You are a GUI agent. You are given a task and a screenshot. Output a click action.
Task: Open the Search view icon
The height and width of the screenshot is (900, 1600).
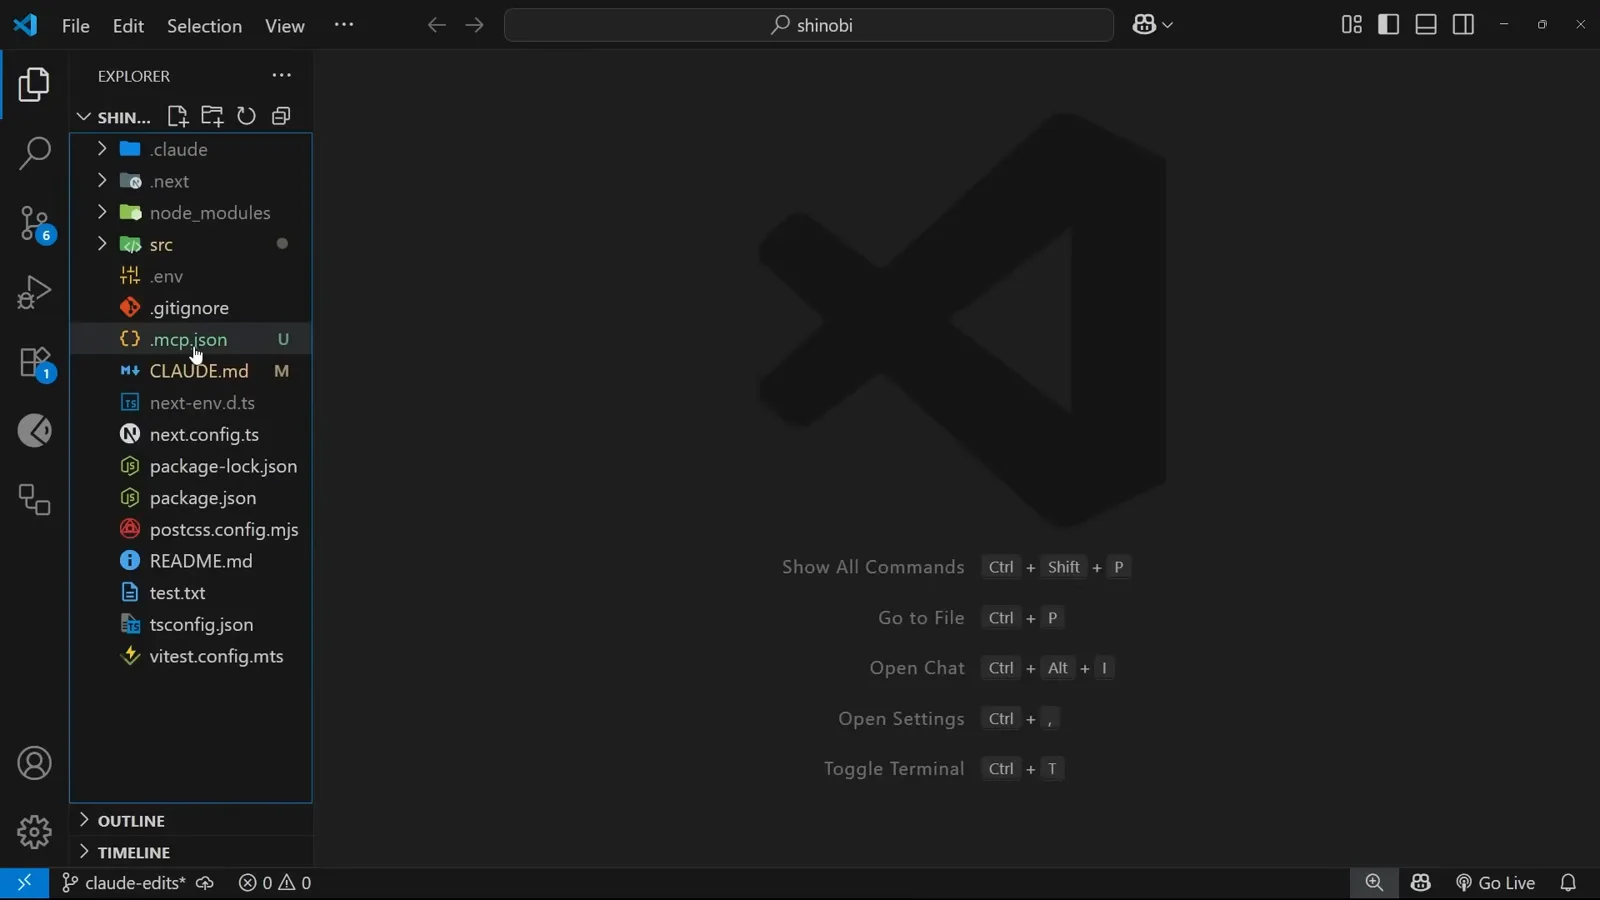coord(34,154)
